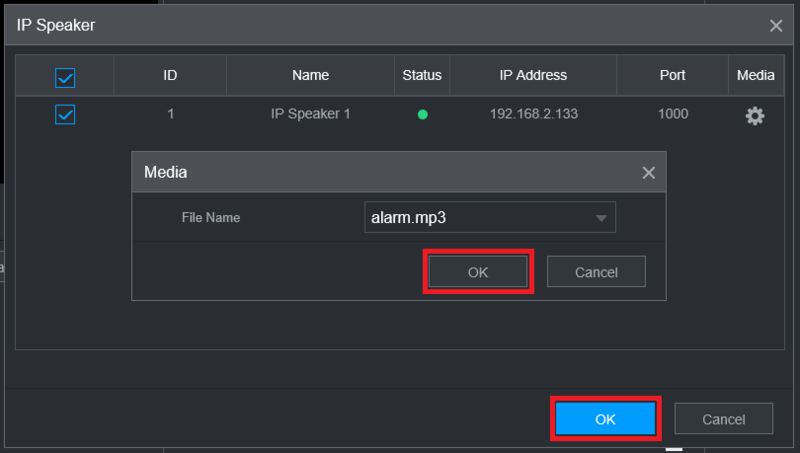The width and height of the screenshot is (800, 453).
Task: Confirm the Media dialog with OK
Action: coord(478,271)
